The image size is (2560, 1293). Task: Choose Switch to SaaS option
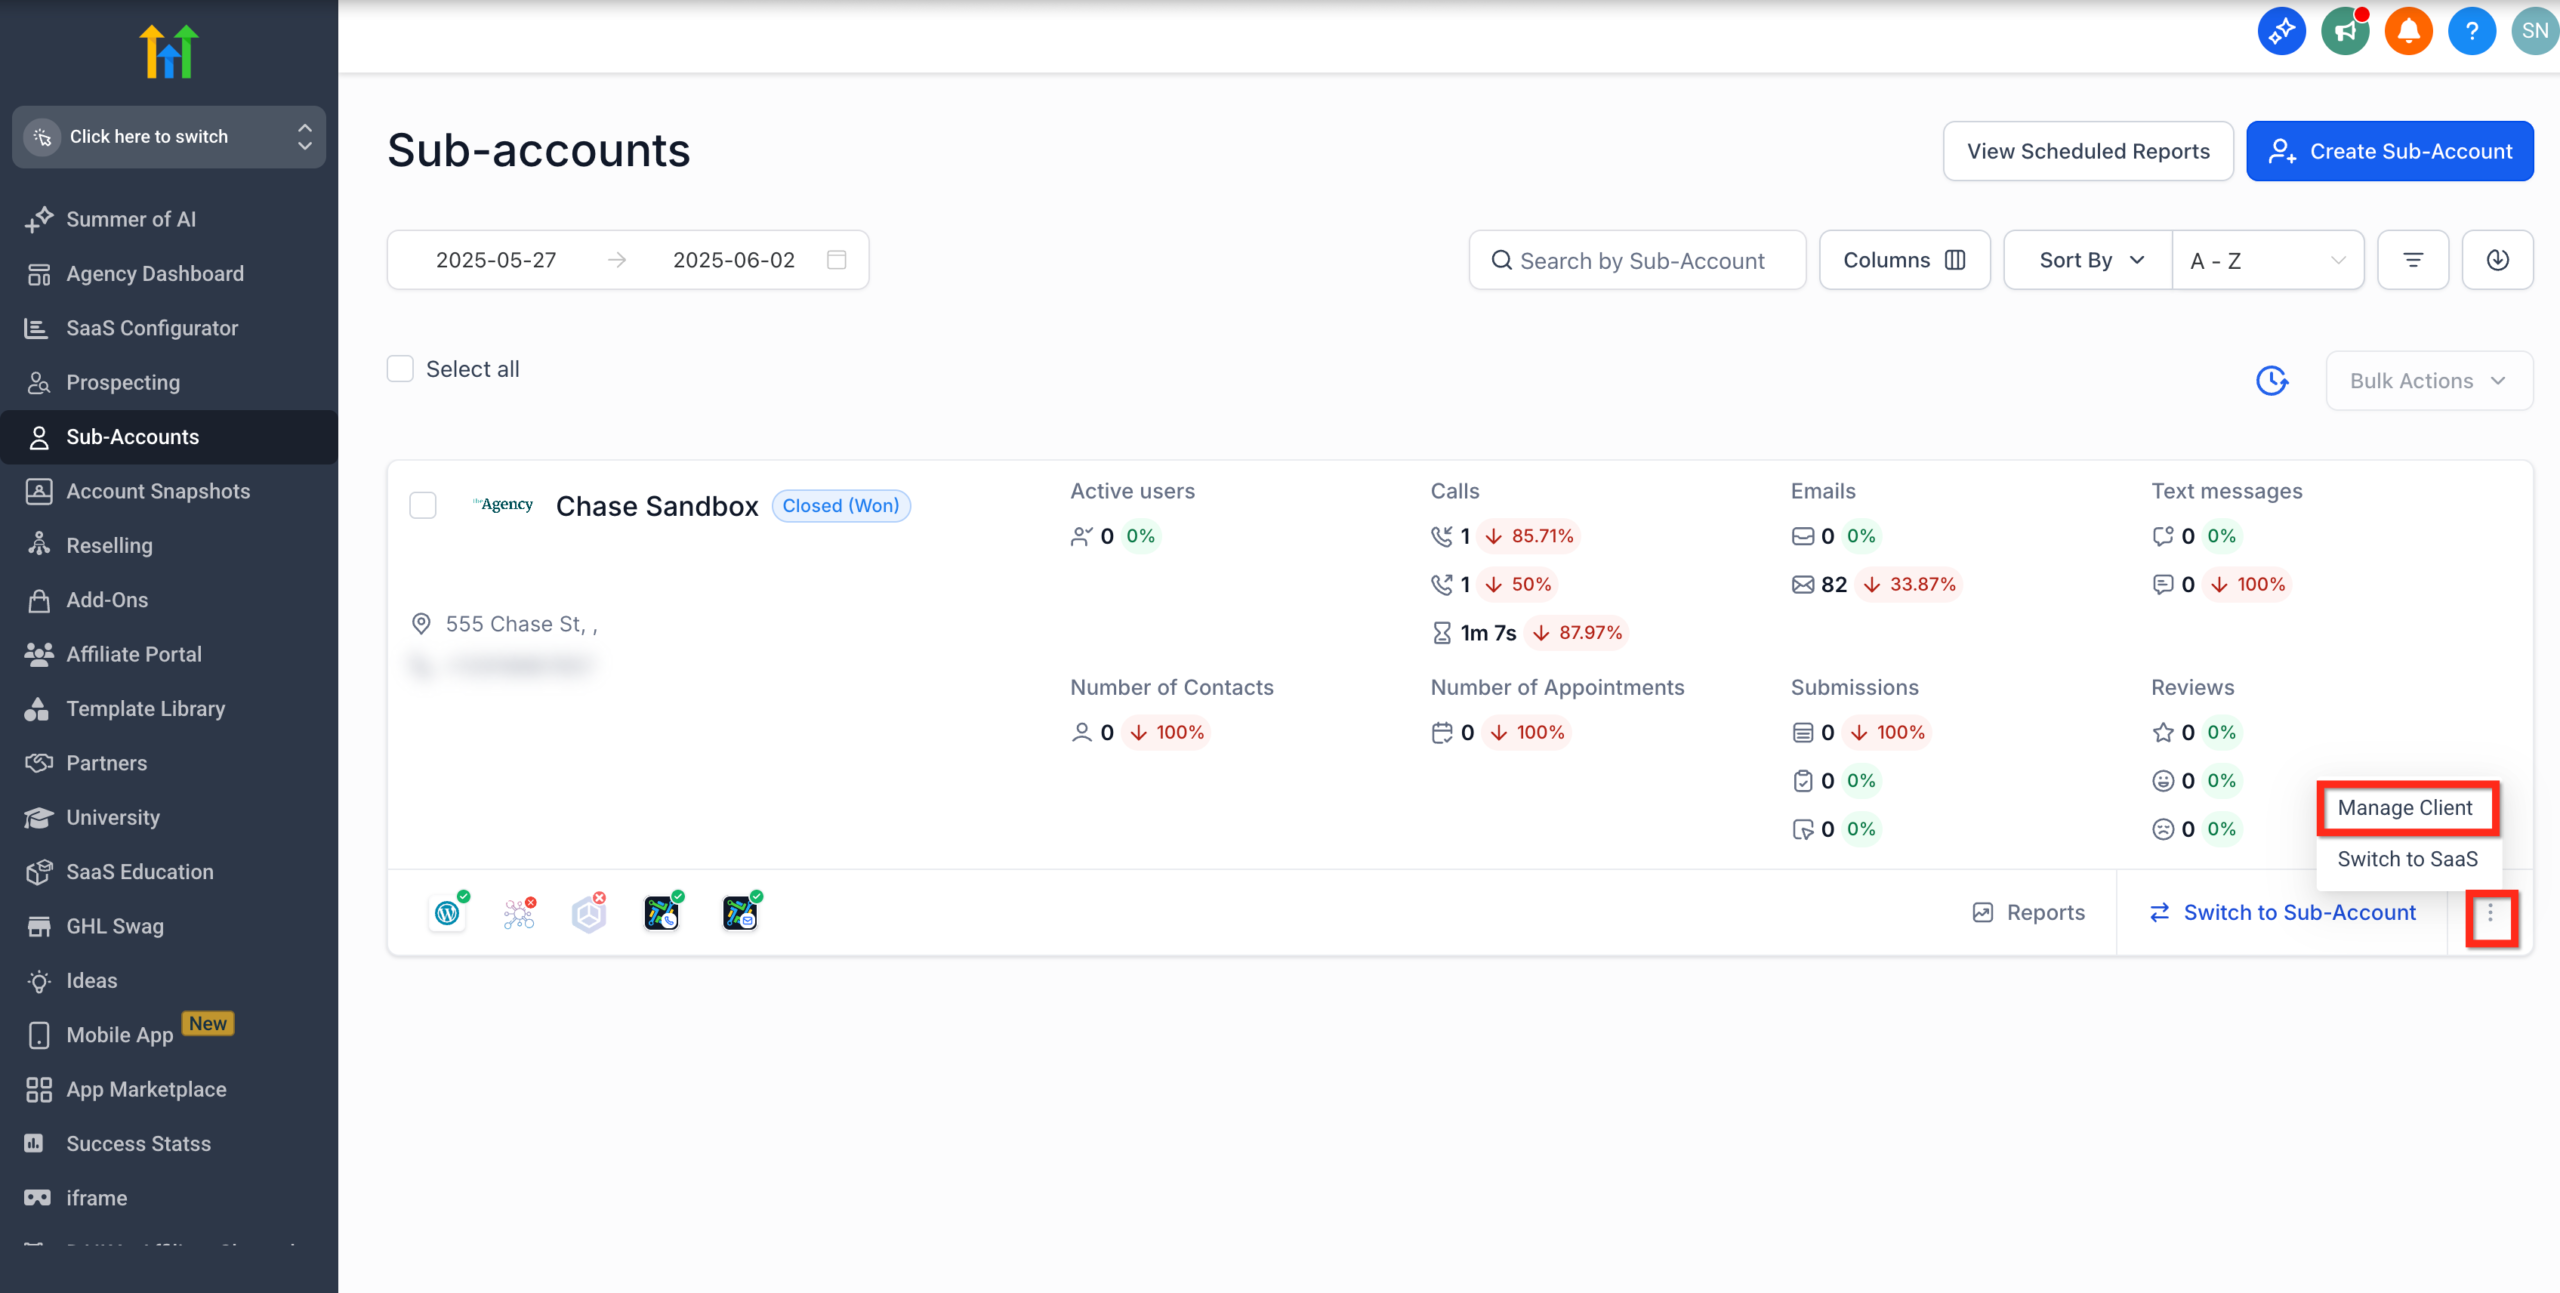[2407, 858]
